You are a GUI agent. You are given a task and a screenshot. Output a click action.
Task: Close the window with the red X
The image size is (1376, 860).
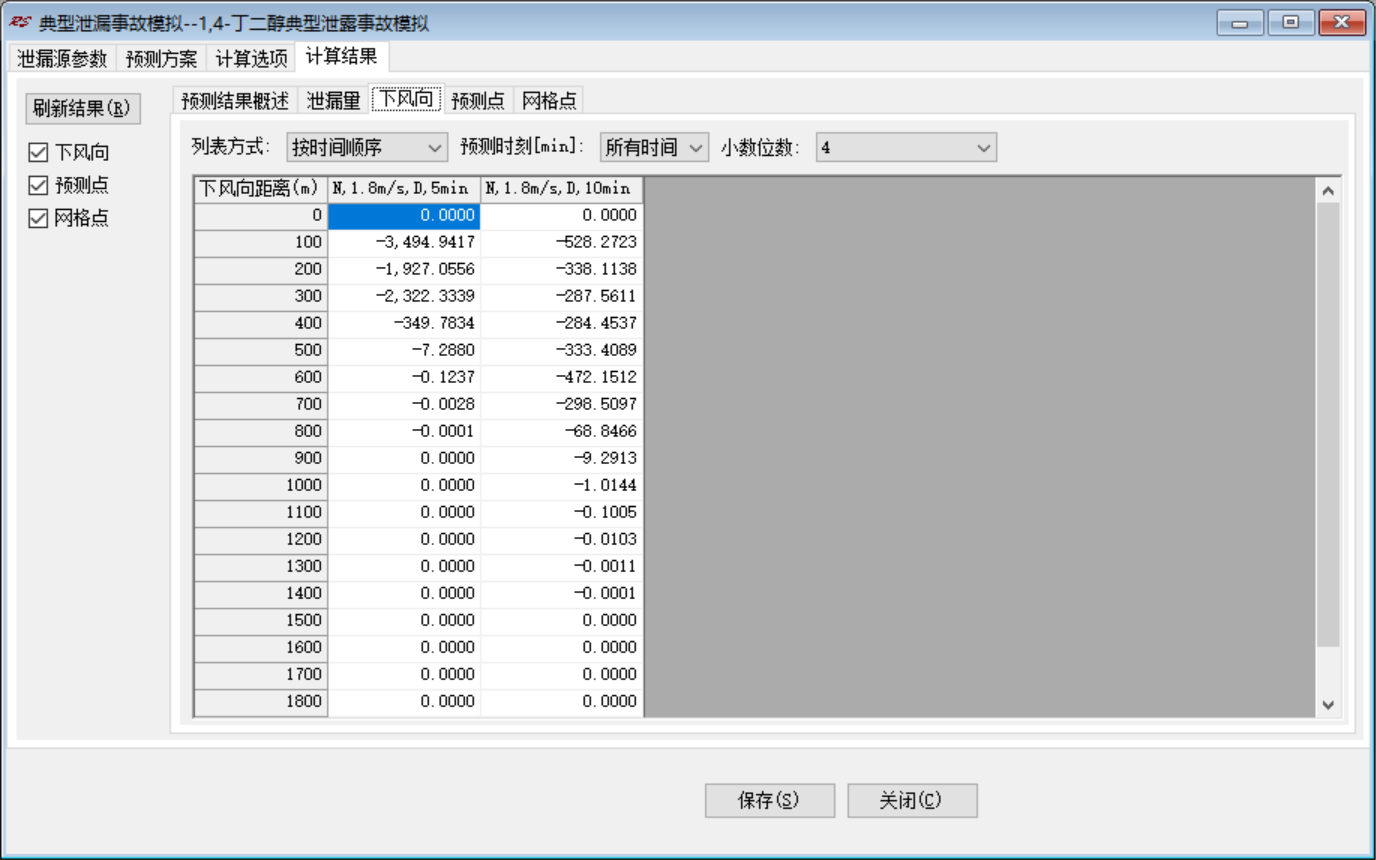tap(1342, 23)
